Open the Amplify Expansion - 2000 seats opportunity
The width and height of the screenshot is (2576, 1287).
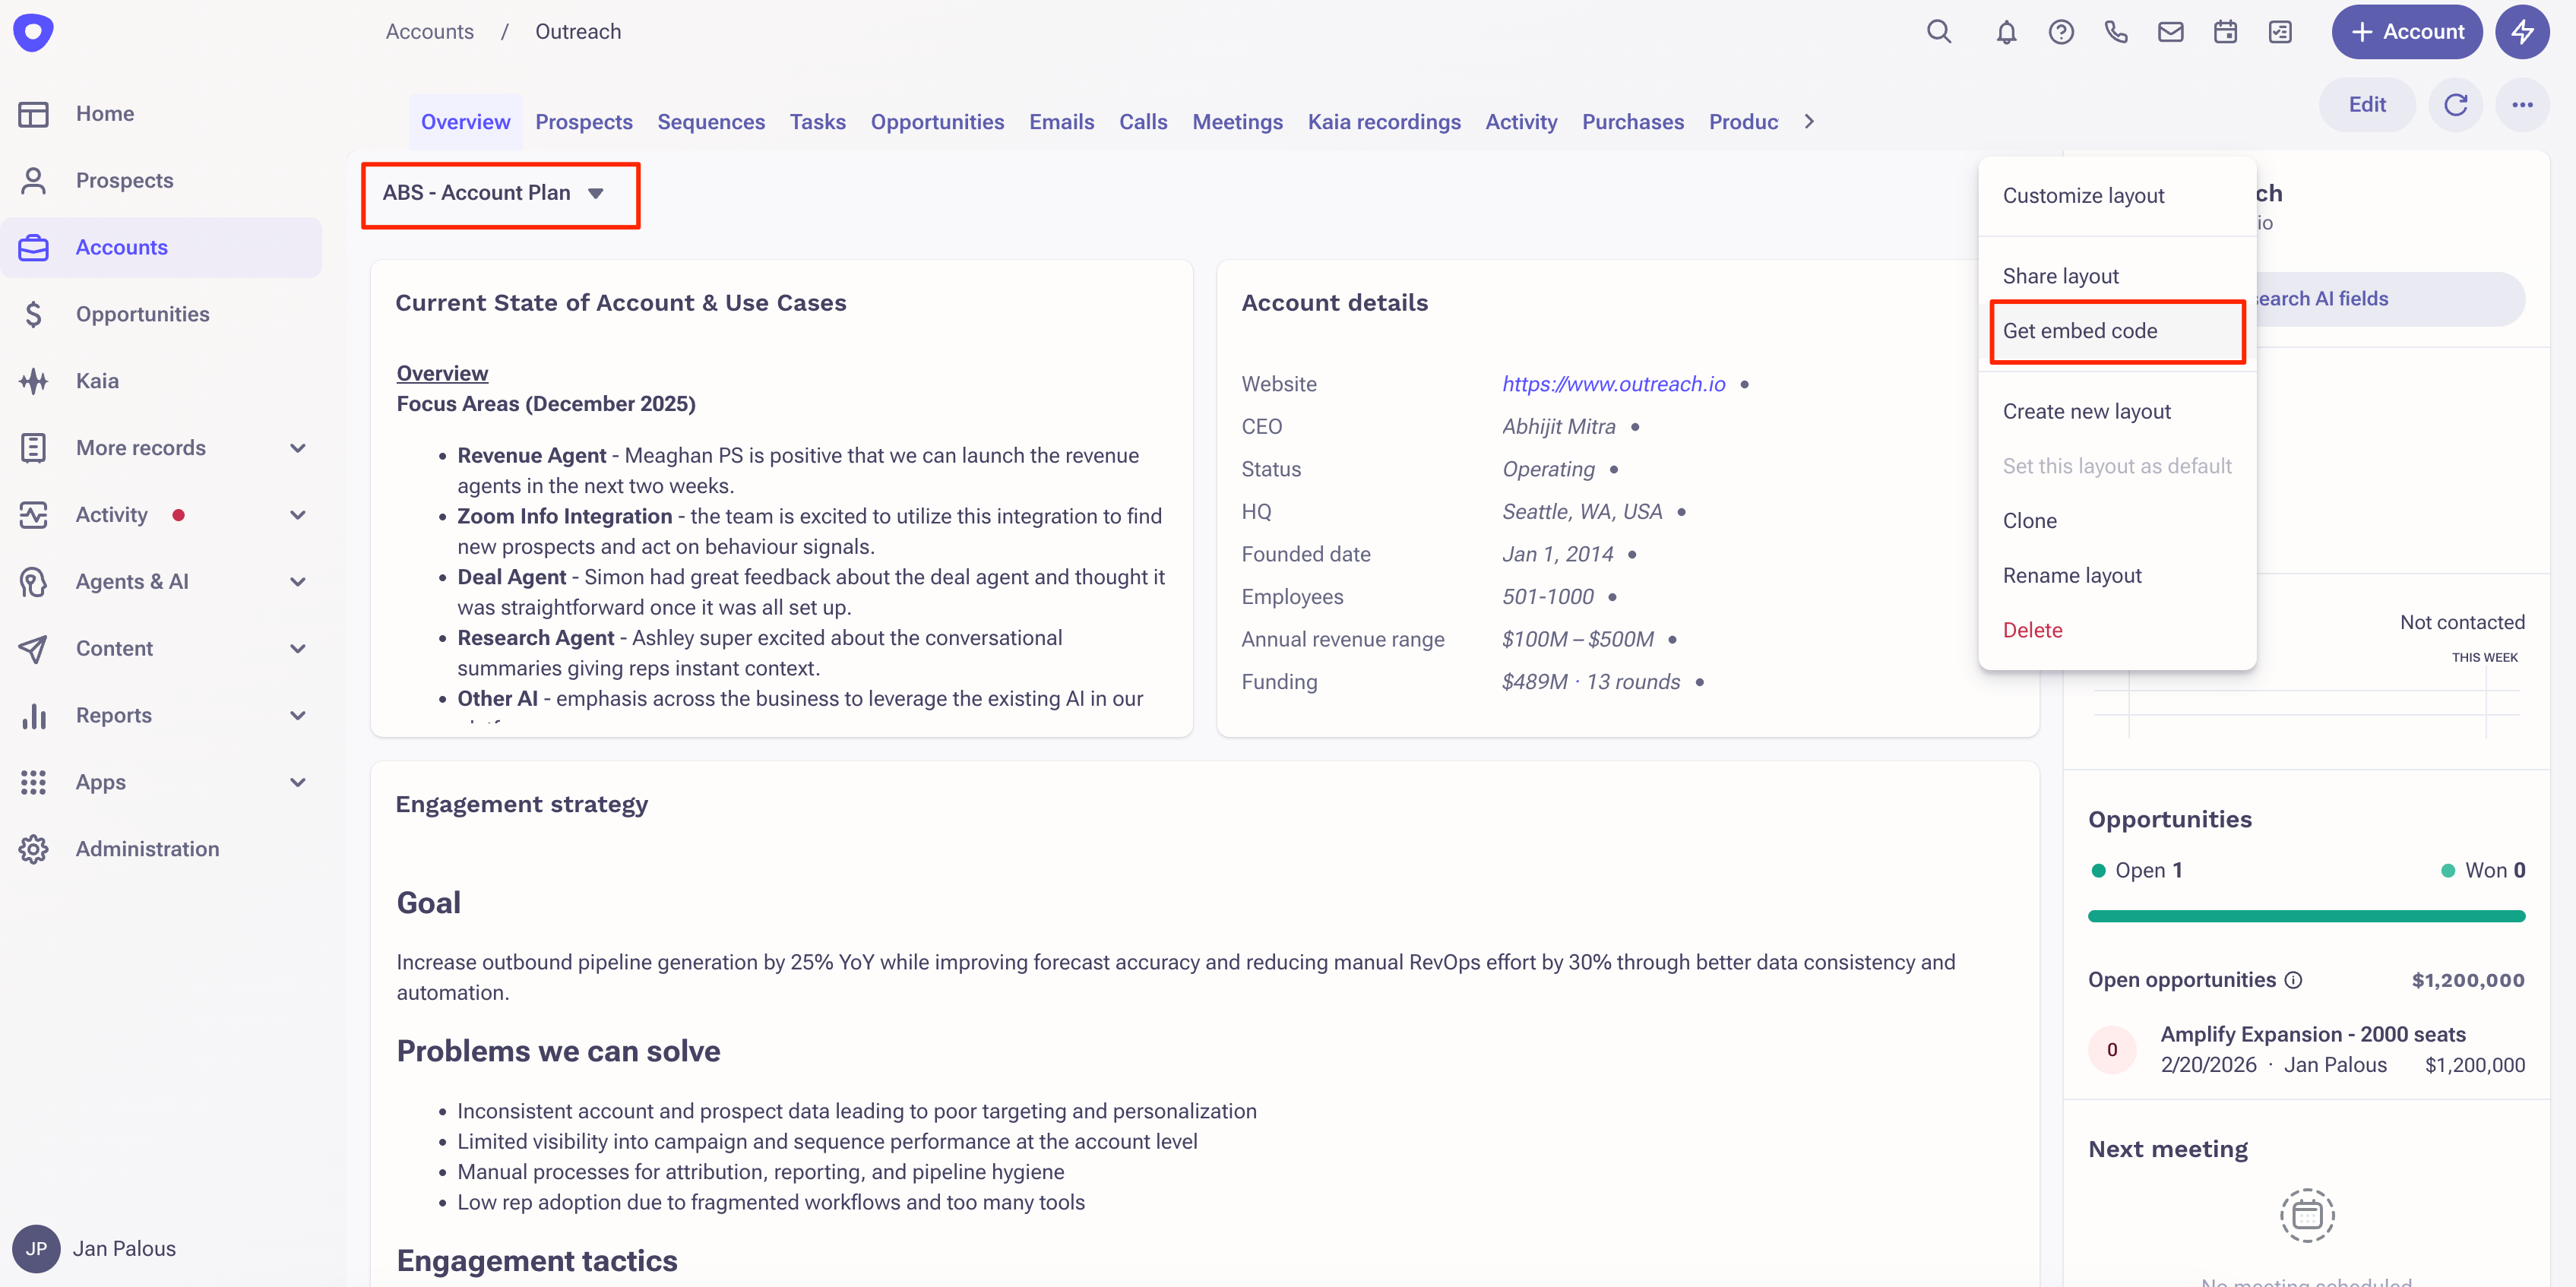(x=2312, y=1034)
